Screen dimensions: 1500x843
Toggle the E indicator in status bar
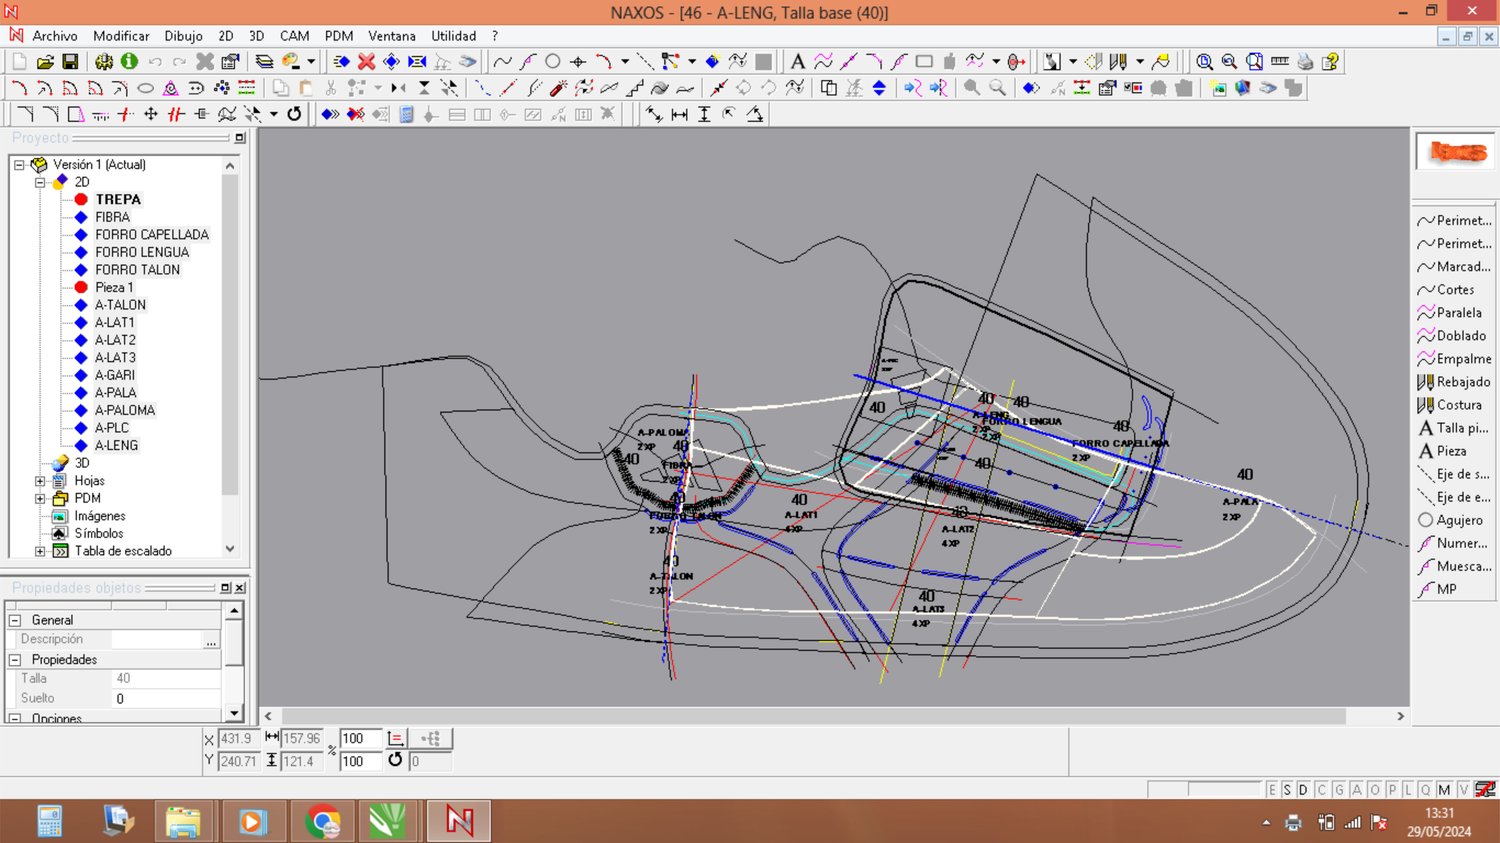point(1272,790)
